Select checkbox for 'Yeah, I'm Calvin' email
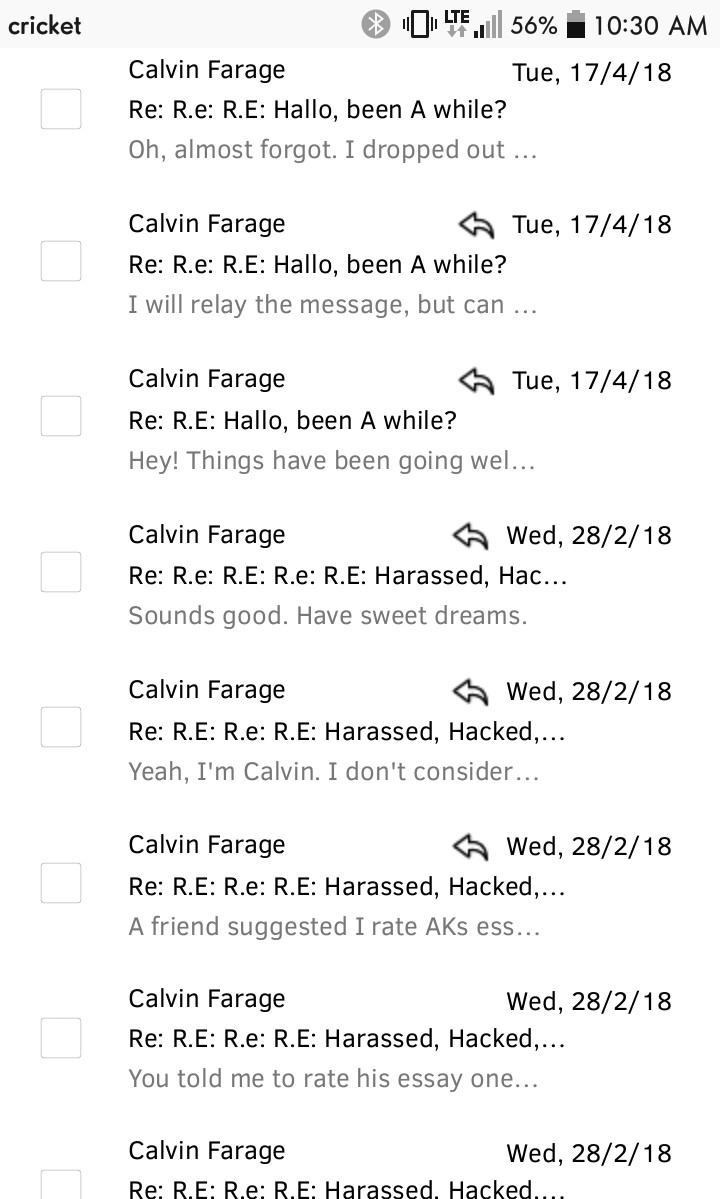 [x=61, y=726]
